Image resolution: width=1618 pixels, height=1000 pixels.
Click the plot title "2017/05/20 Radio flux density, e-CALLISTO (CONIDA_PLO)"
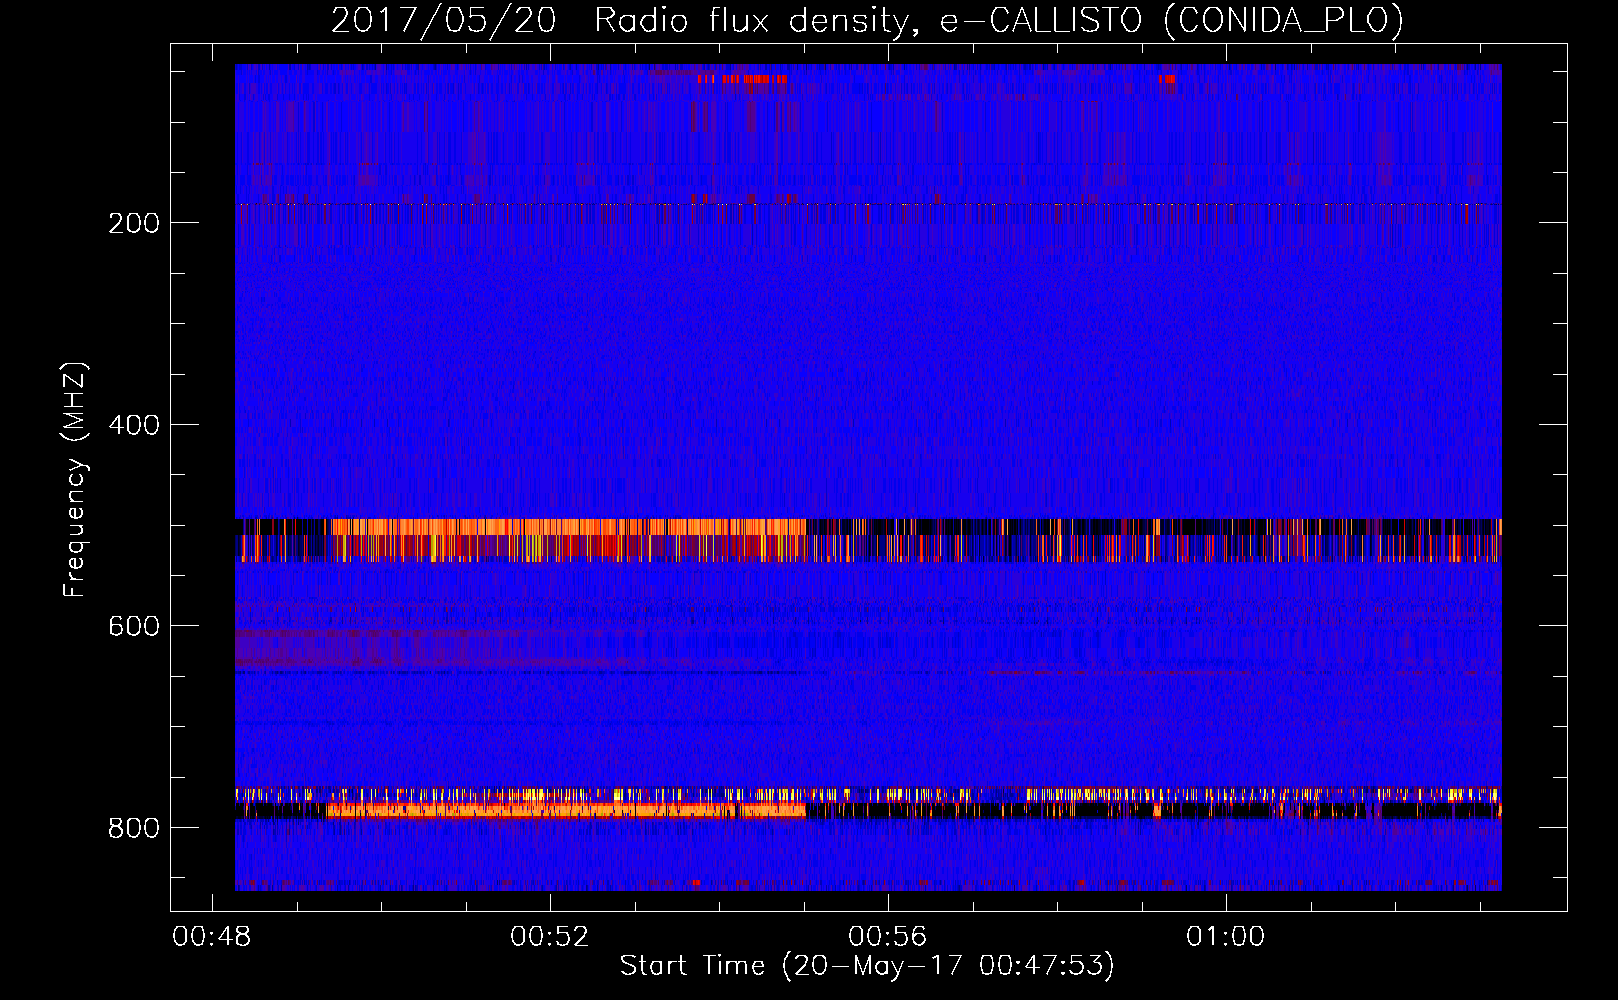867,20
